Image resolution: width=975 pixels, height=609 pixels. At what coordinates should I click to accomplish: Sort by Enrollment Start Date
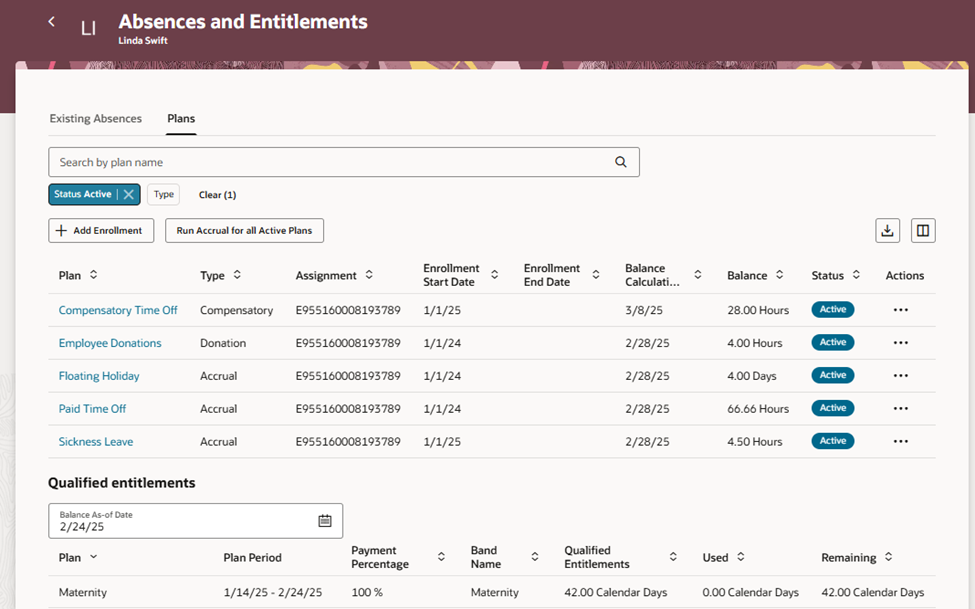pyautogui.click(x=494, y=274)
